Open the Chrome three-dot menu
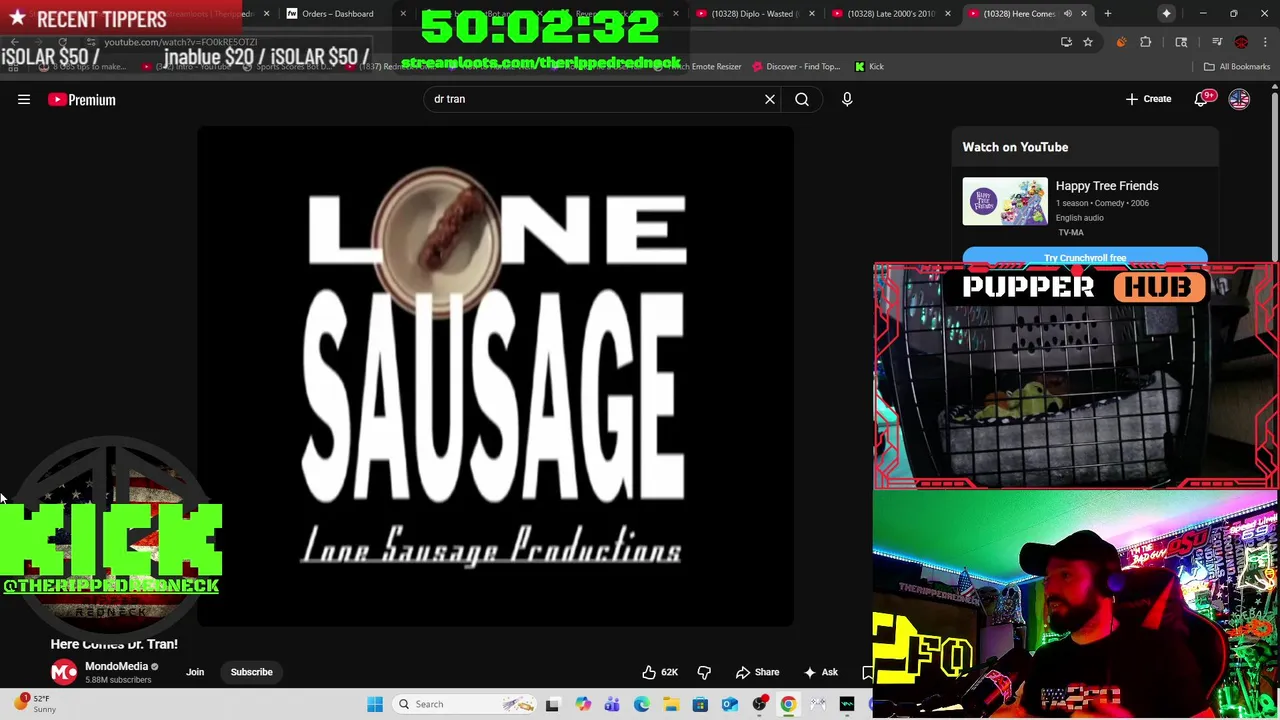The image size is (1280, 720). [x=1265, y=42]
